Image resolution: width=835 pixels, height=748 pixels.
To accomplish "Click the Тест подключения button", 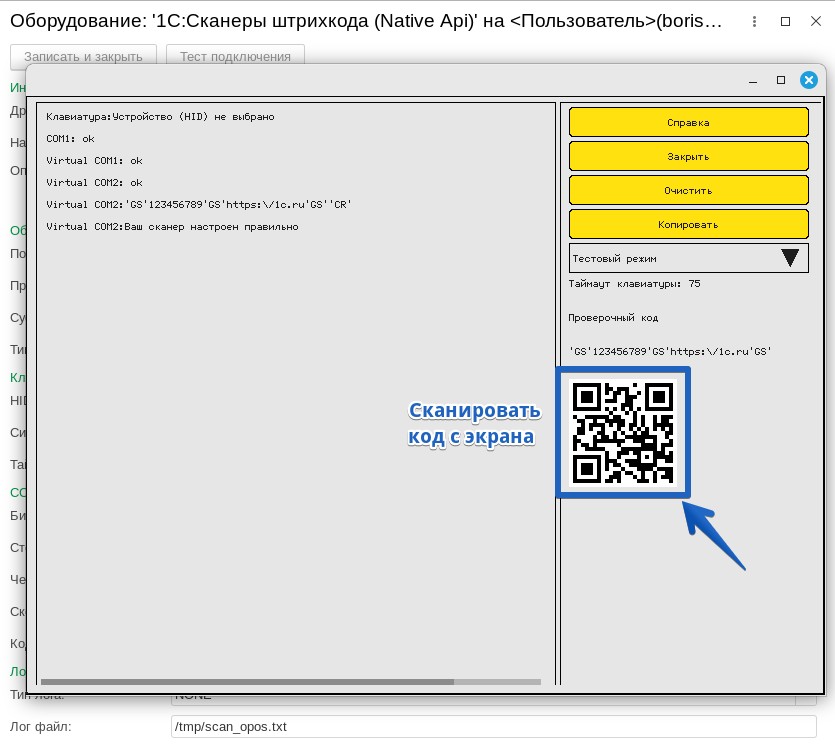I will 235,56.
